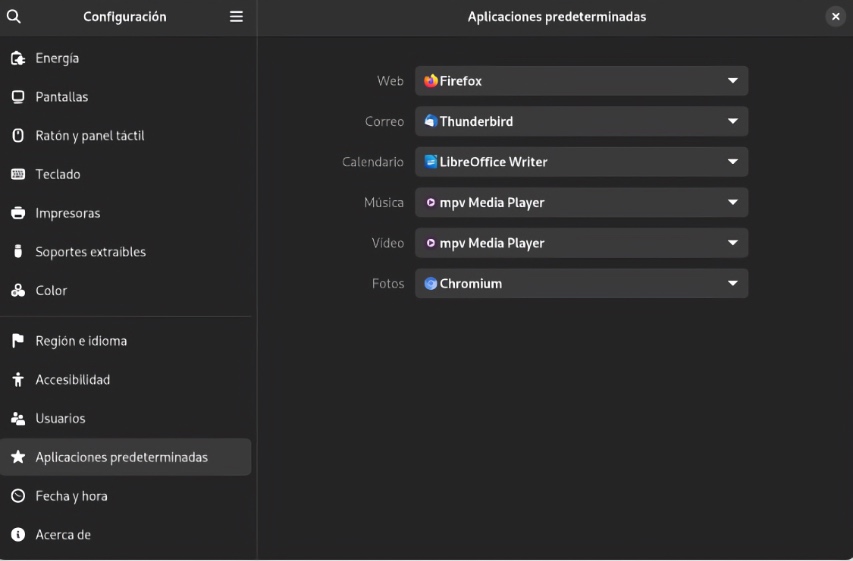Close the Aplicaciones predeterminadas window

pos(836,16)
